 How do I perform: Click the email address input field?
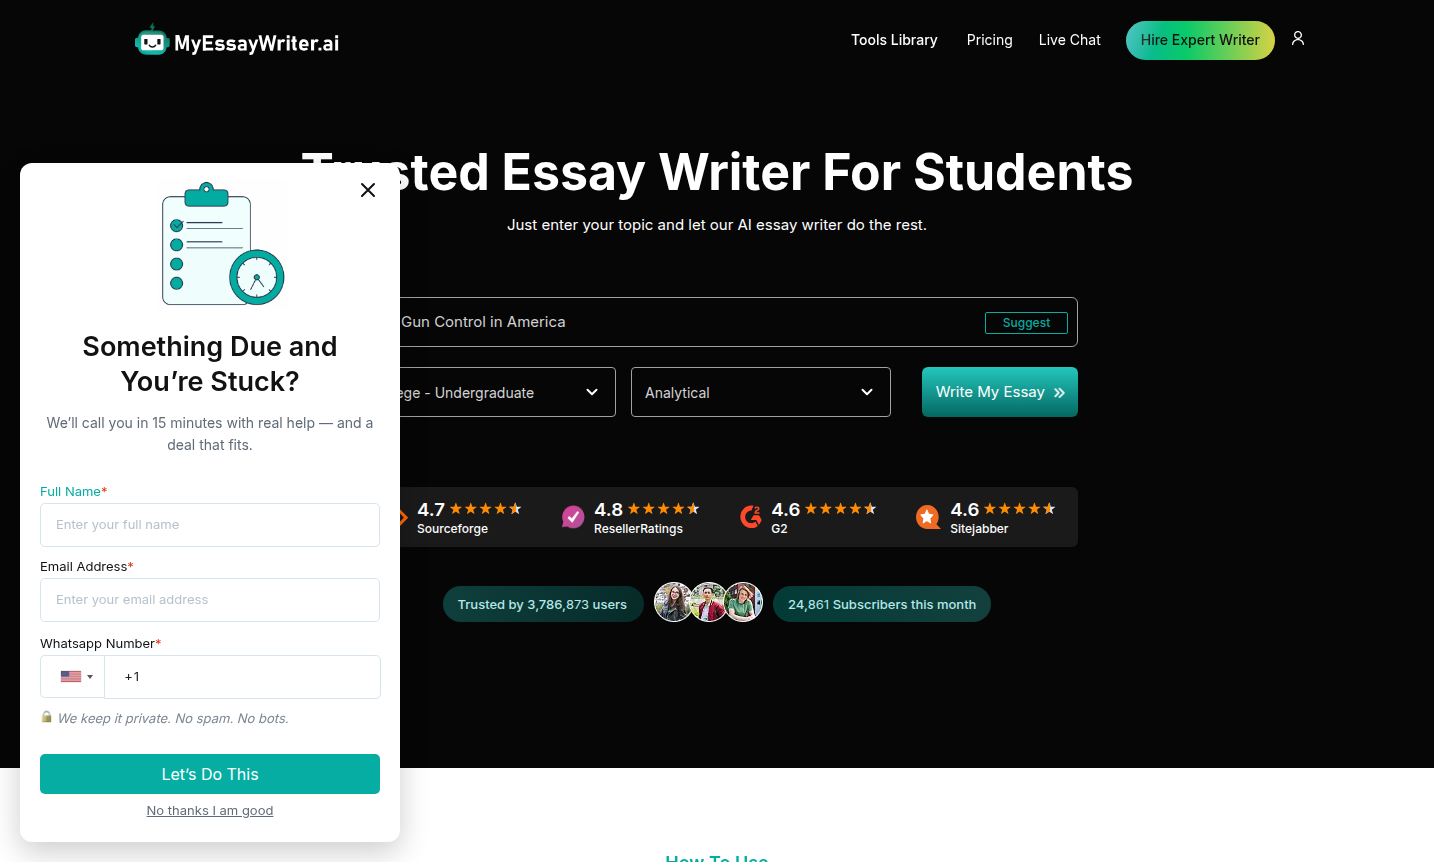209,600
